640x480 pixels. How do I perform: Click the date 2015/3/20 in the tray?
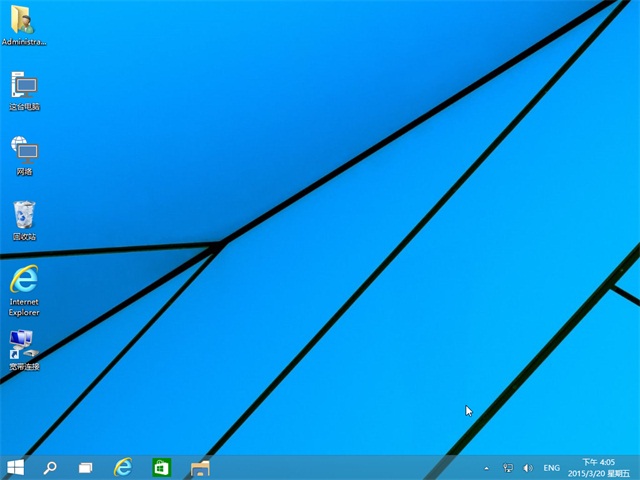tap(590, 473)
